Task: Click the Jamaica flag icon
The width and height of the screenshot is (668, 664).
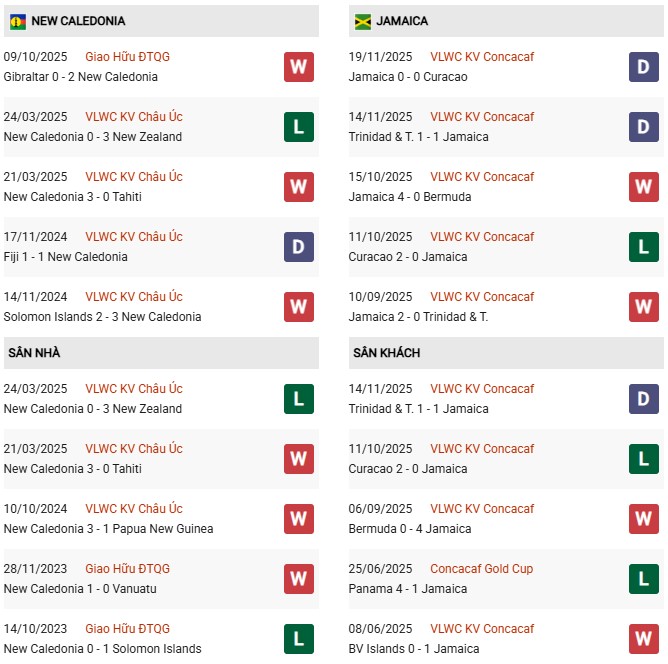Action: tap(363, 21)
